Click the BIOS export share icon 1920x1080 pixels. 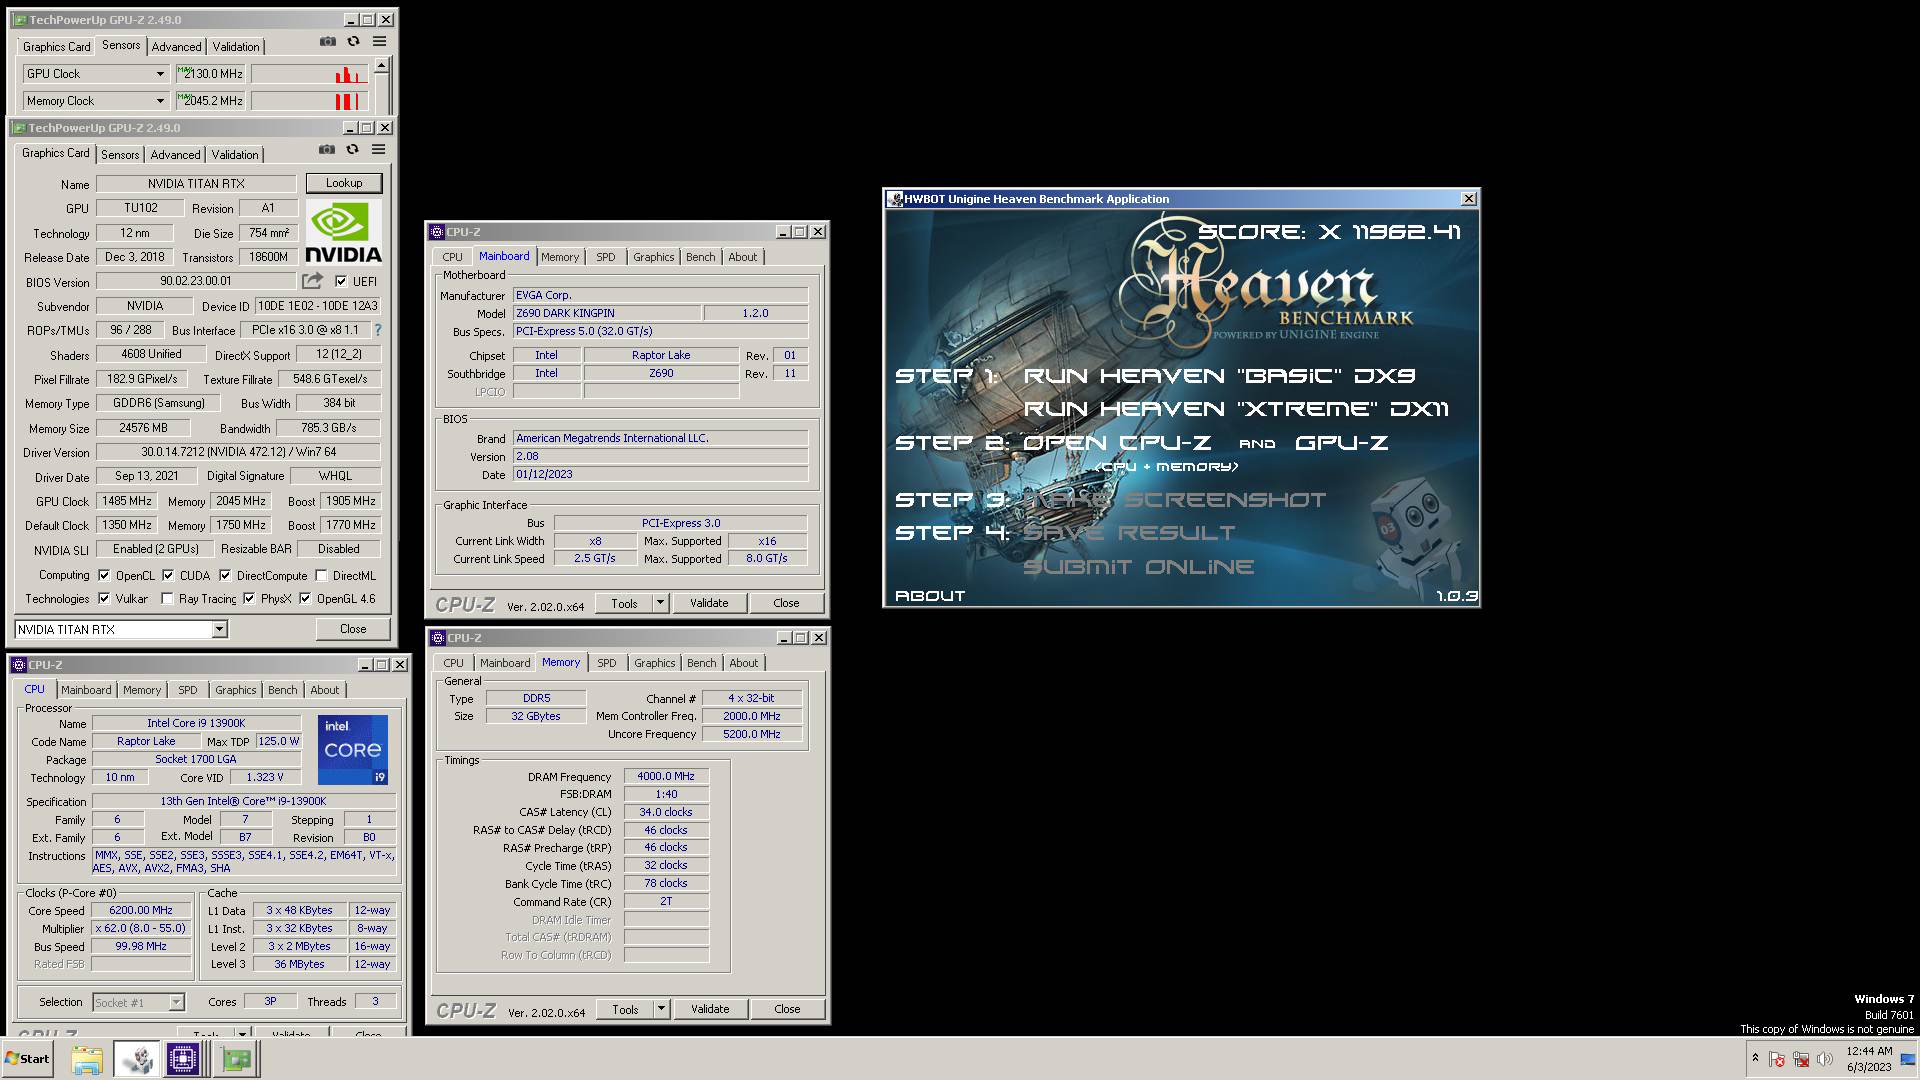313,281
